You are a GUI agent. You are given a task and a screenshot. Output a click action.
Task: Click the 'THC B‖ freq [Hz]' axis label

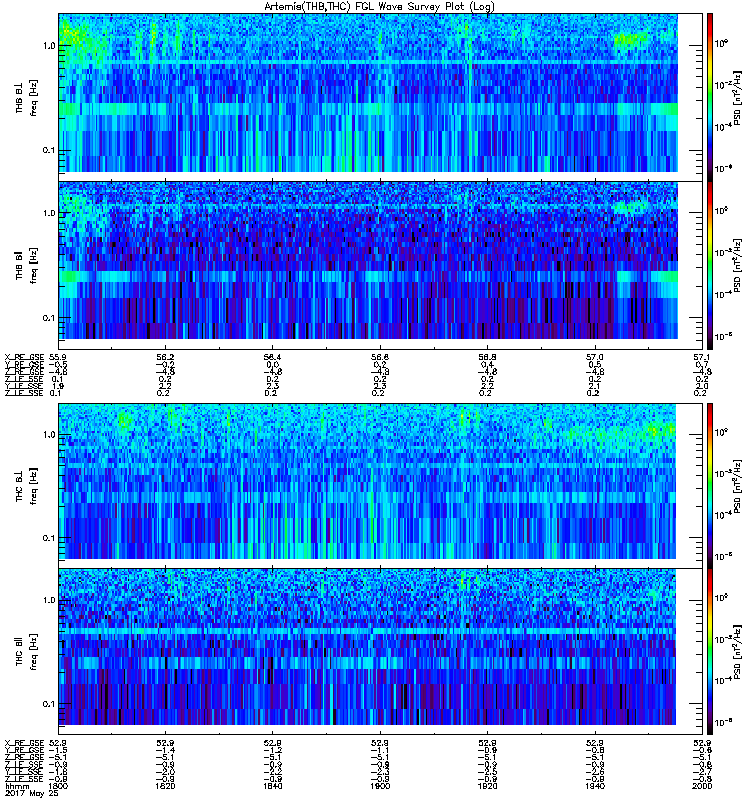pos(27,652)
